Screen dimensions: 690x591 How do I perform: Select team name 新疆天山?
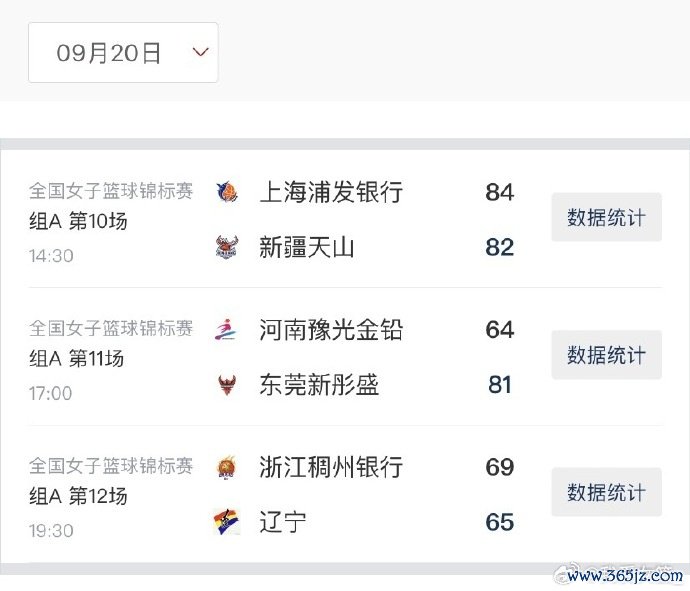[307, 247]
